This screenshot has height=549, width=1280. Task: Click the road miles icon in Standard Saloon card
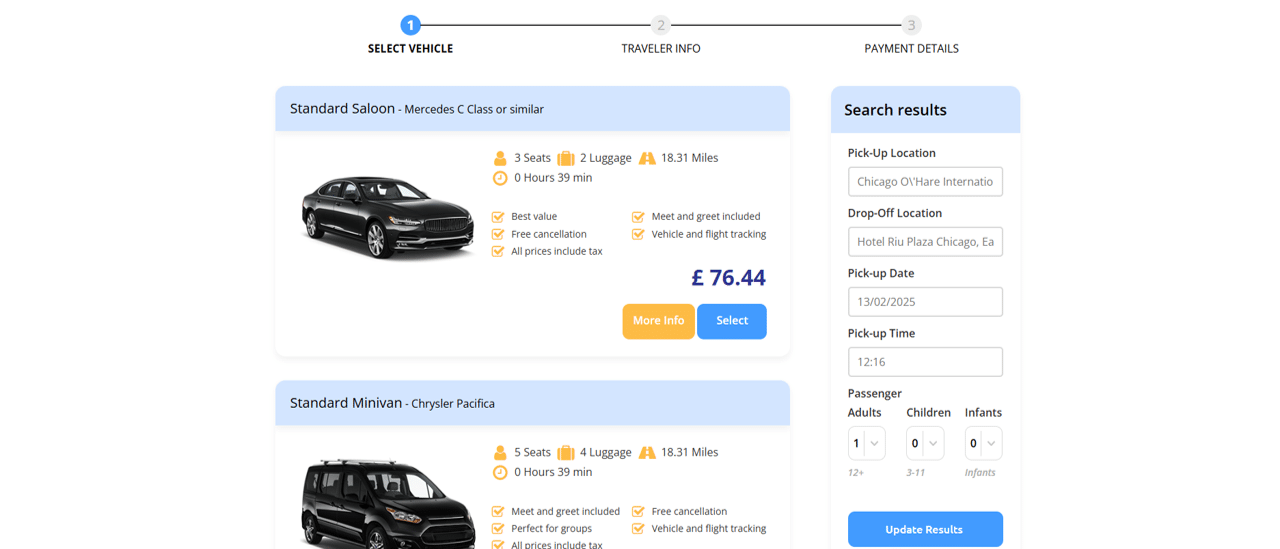click(647, 158)
